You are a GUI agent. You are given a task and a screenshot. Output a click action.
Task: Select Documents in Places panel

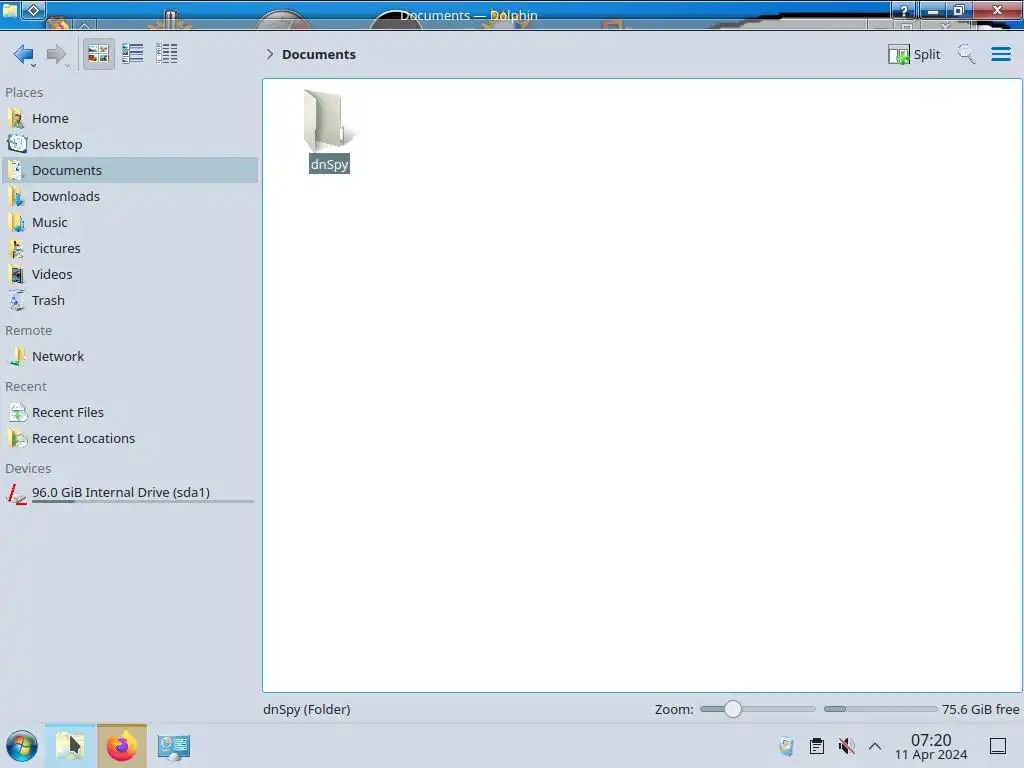(x=129, y=170)
